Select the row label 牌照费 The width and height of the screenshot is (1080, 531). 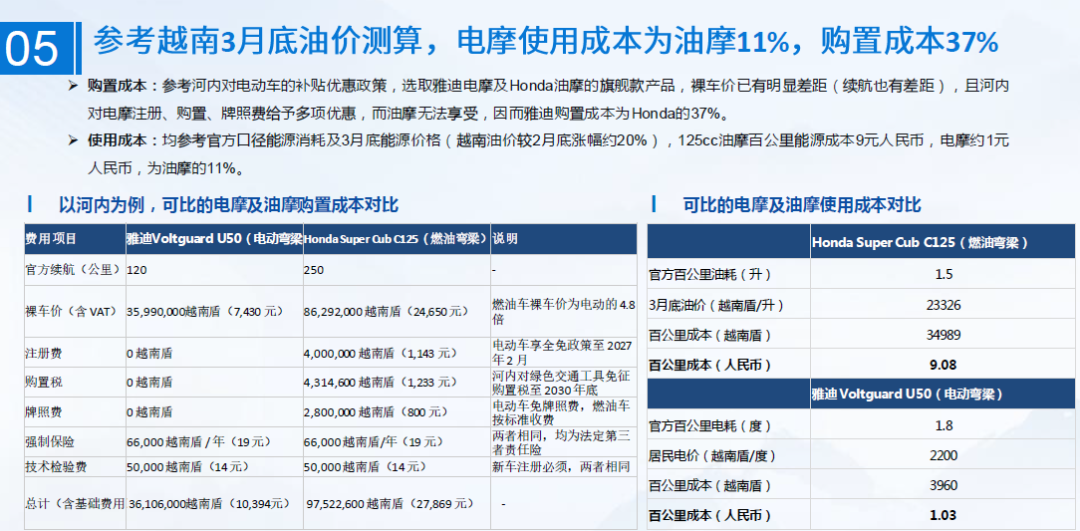43,412
